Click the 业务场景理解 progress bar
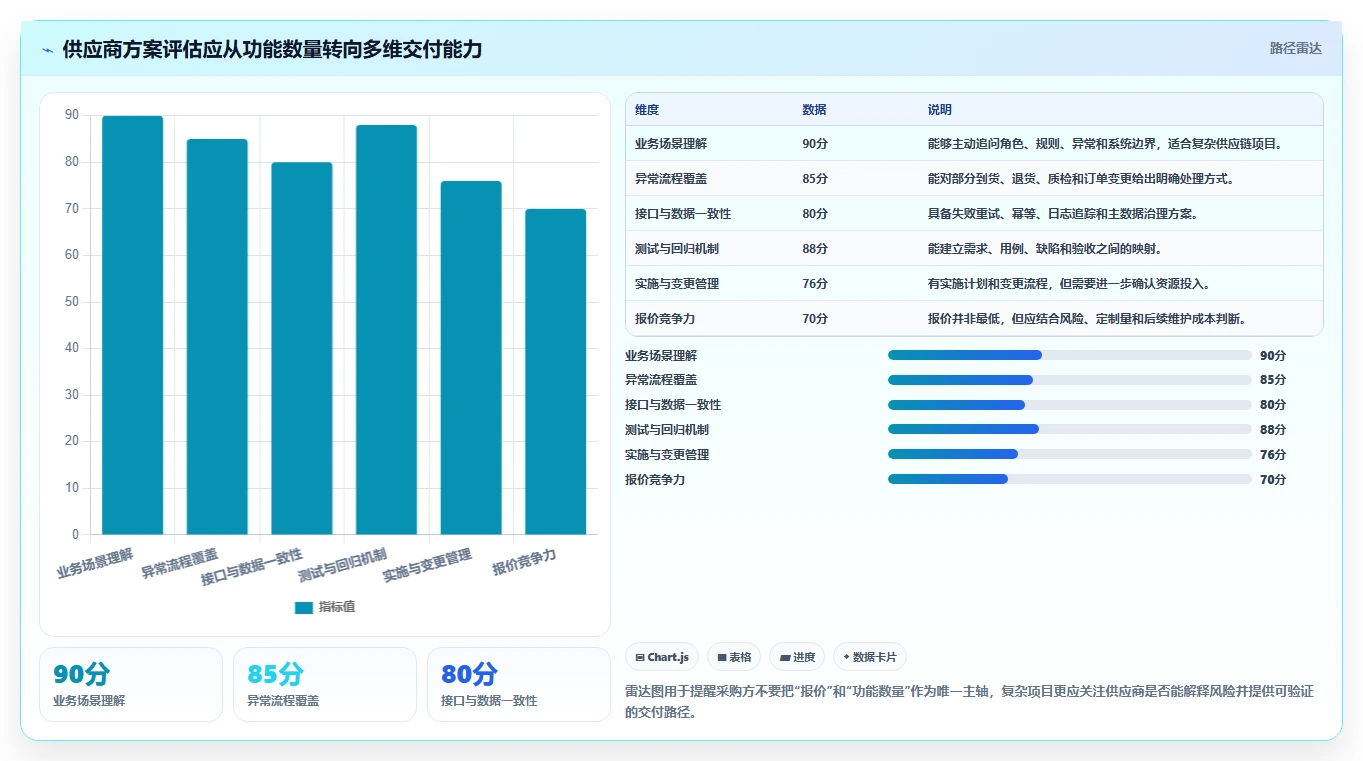This screenshot has width=1363, height=761. (1069, 355)
